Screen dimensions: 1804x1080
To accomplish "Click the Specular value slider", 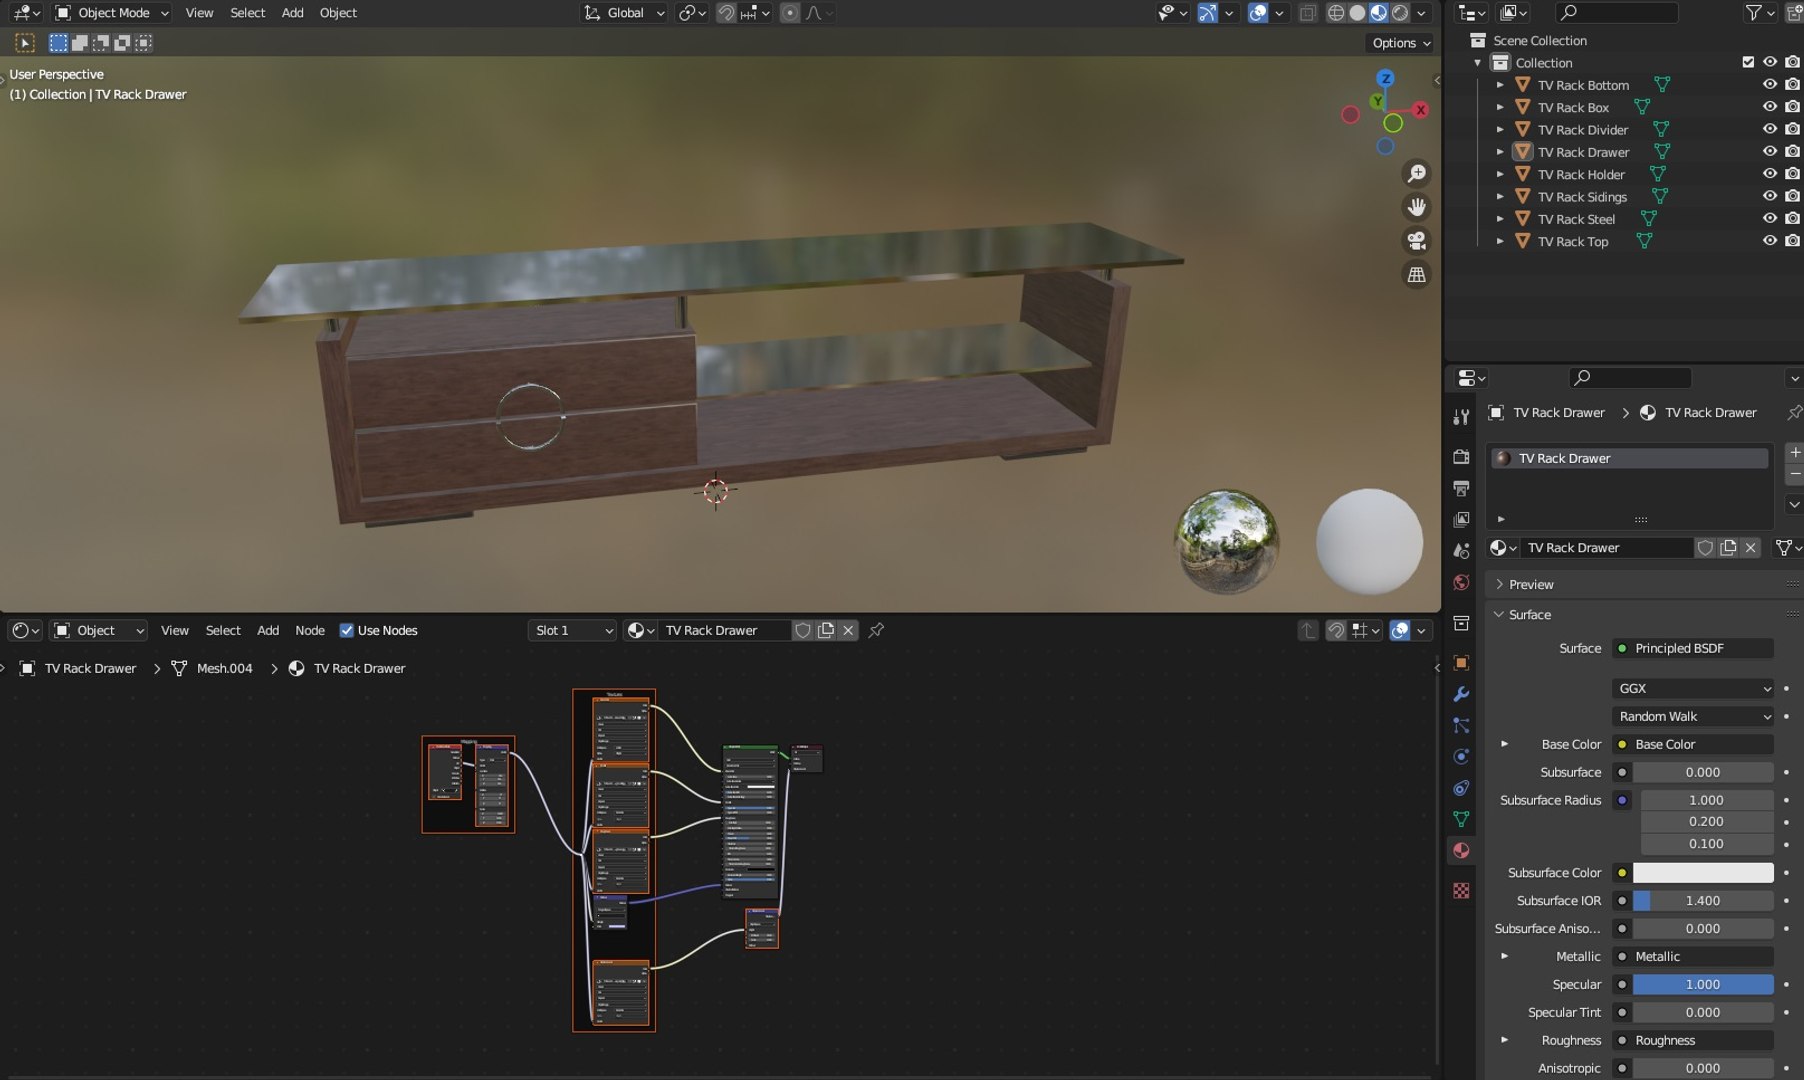I will point(1703,984).
